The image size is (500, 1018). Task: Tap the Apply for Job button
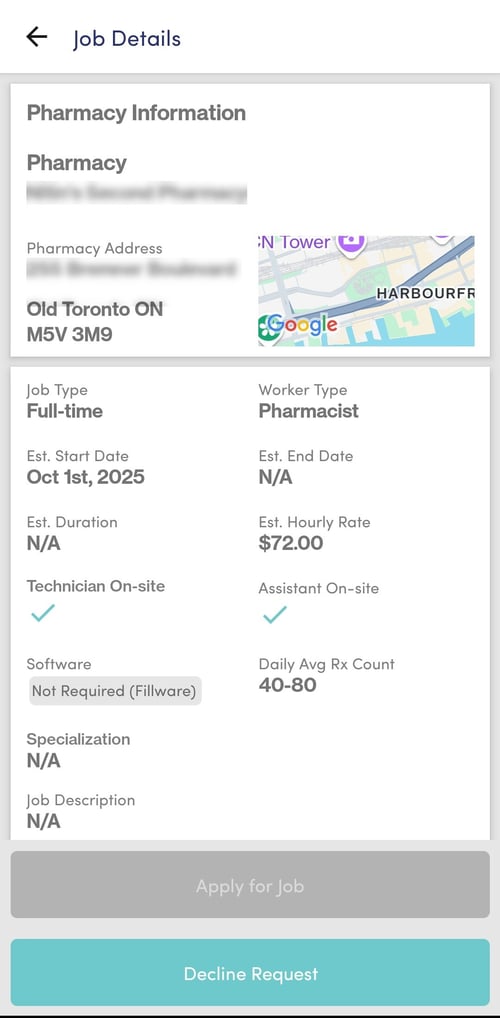[x=250, y=885]
